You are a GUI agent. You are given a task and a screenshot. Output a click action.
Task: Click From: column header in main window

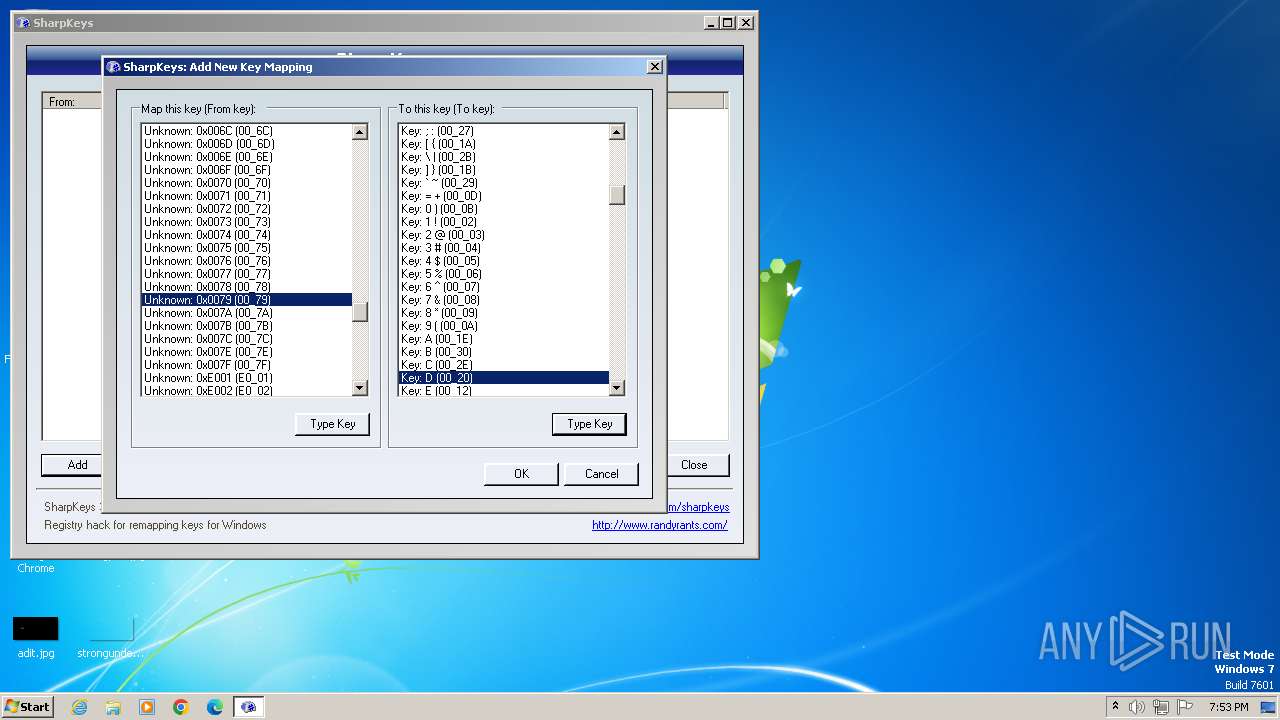pos(72,102)
